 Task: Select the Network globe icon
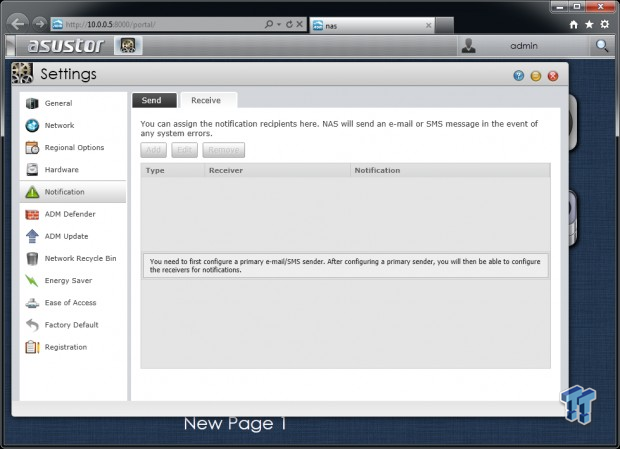point(32,125)
